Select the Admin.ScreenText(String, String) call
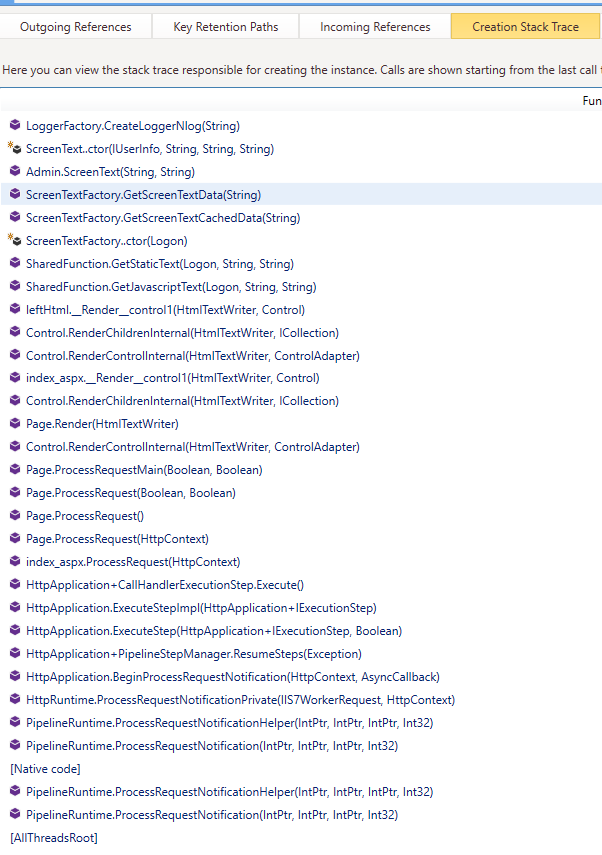 pyautogui.click(x=301, y=172)
